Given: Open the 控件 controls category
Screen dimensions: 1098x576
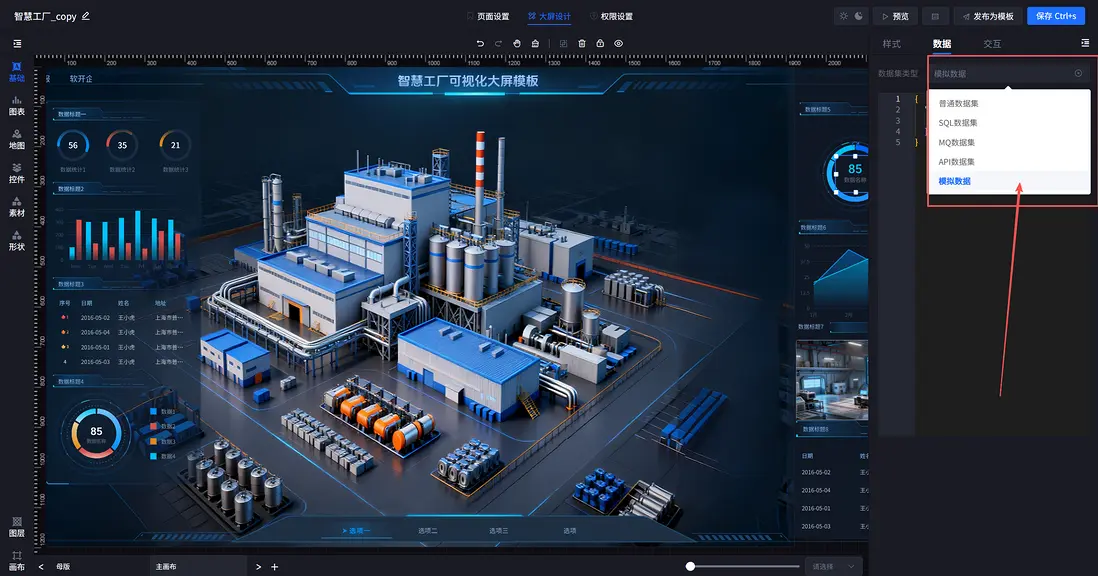Looking at the screenshot, I should (x=17, y=173).
